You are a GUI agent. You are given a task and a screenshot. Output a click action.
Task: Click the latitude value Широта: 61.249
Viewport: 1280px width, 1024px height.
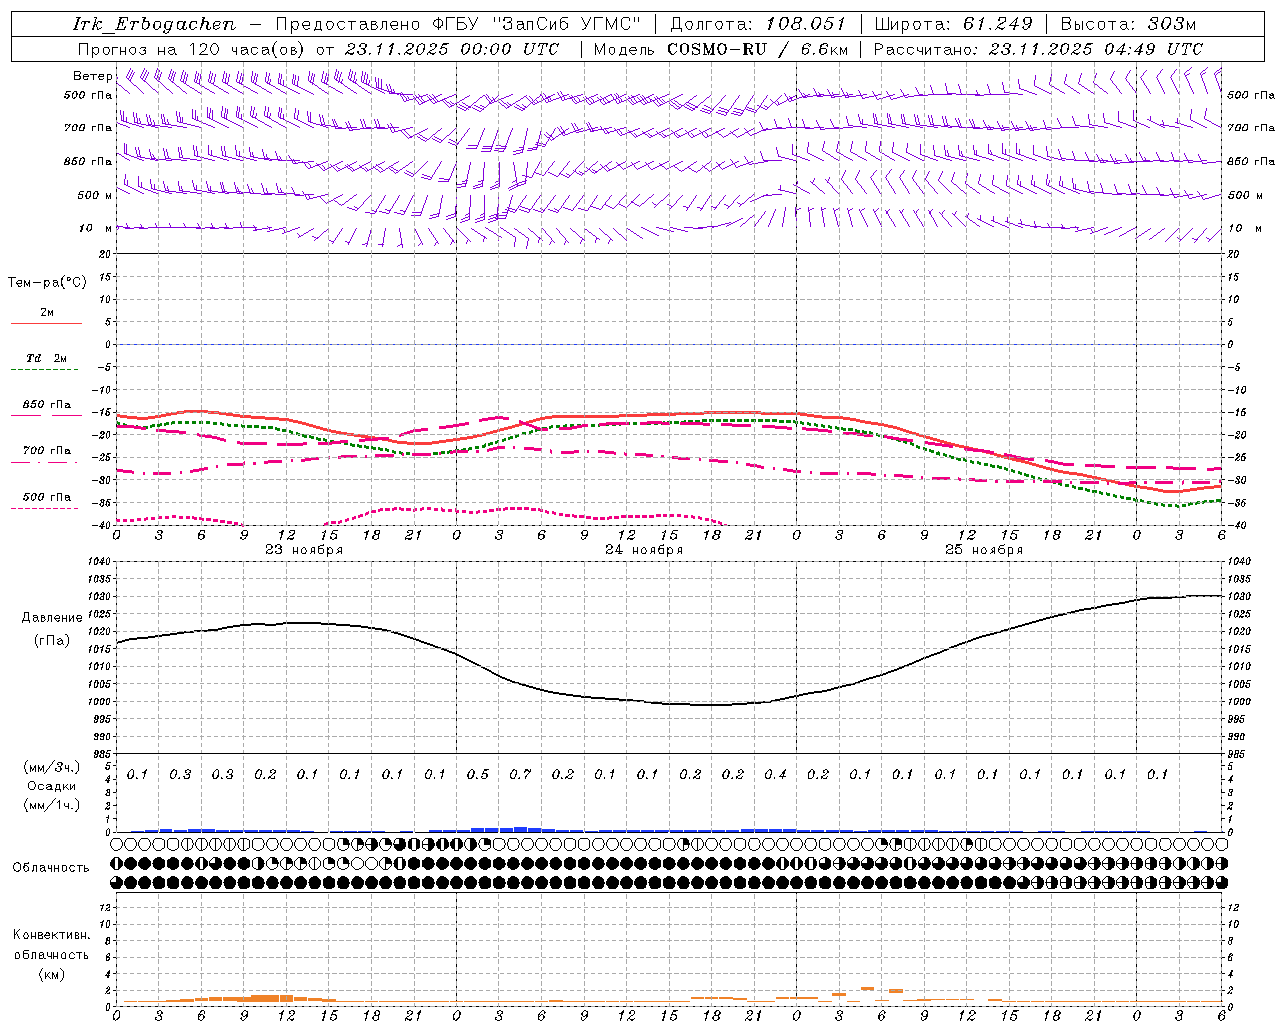tap(953, 24)
